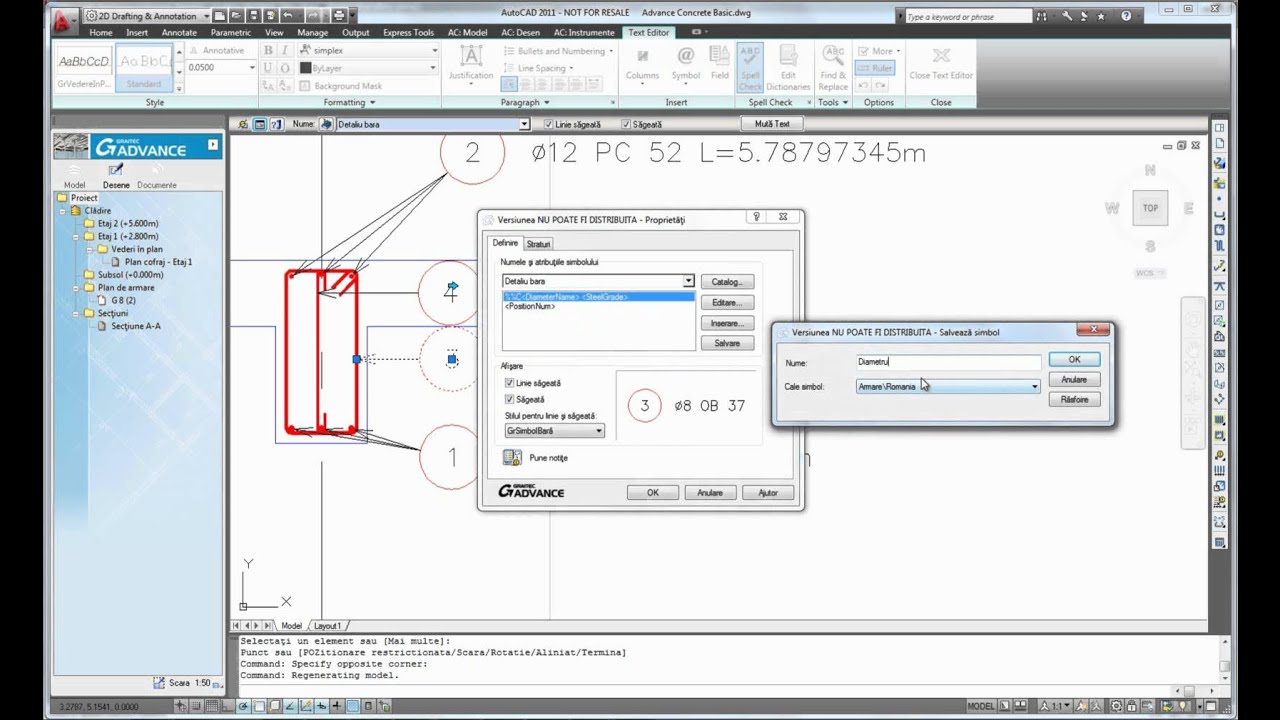Apply Bold formatting with the B icon
Screen dimensions: 1280x720
[268, 50]
